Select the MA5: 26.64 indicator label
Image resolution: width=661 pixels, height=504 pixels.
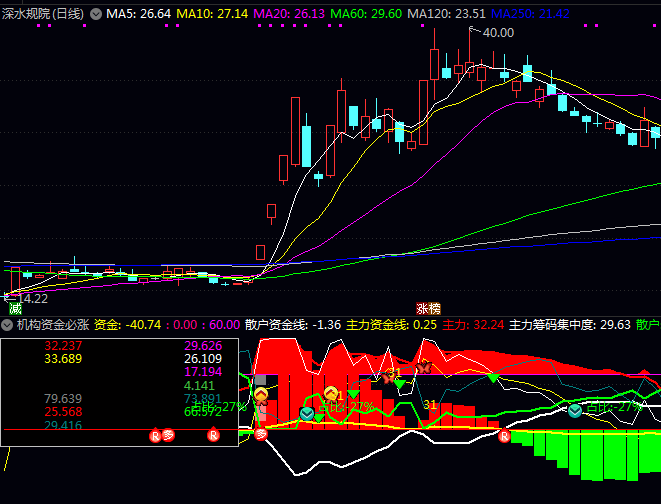[138, 14]
